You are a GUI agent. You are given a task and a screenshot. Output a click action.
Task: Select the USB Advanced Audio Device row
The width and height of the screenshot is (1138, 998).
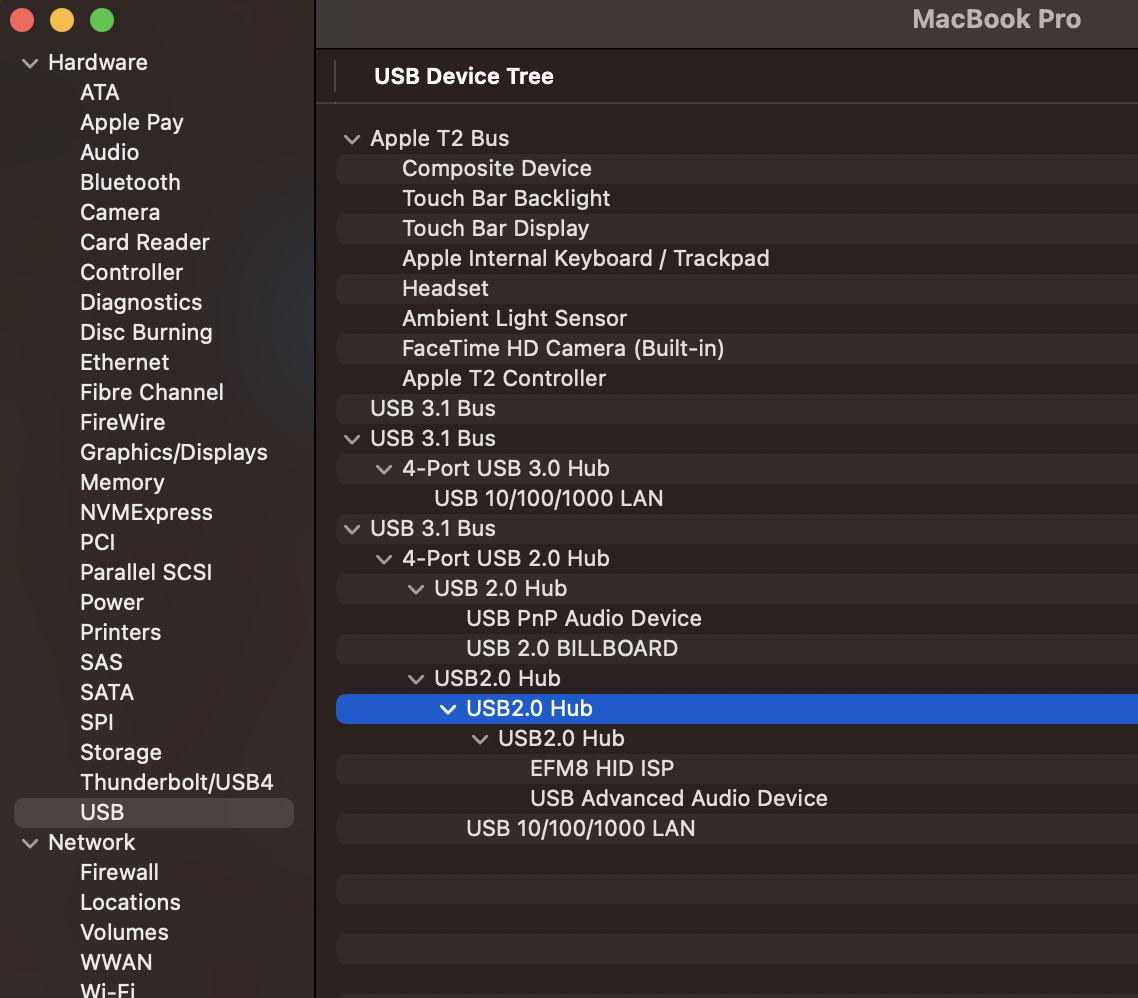[x=737, y=798]
